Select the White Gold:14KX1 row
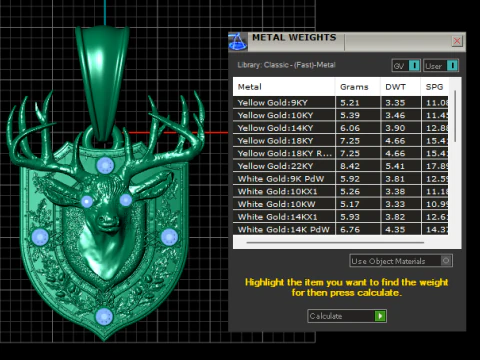 click(341, 217)
